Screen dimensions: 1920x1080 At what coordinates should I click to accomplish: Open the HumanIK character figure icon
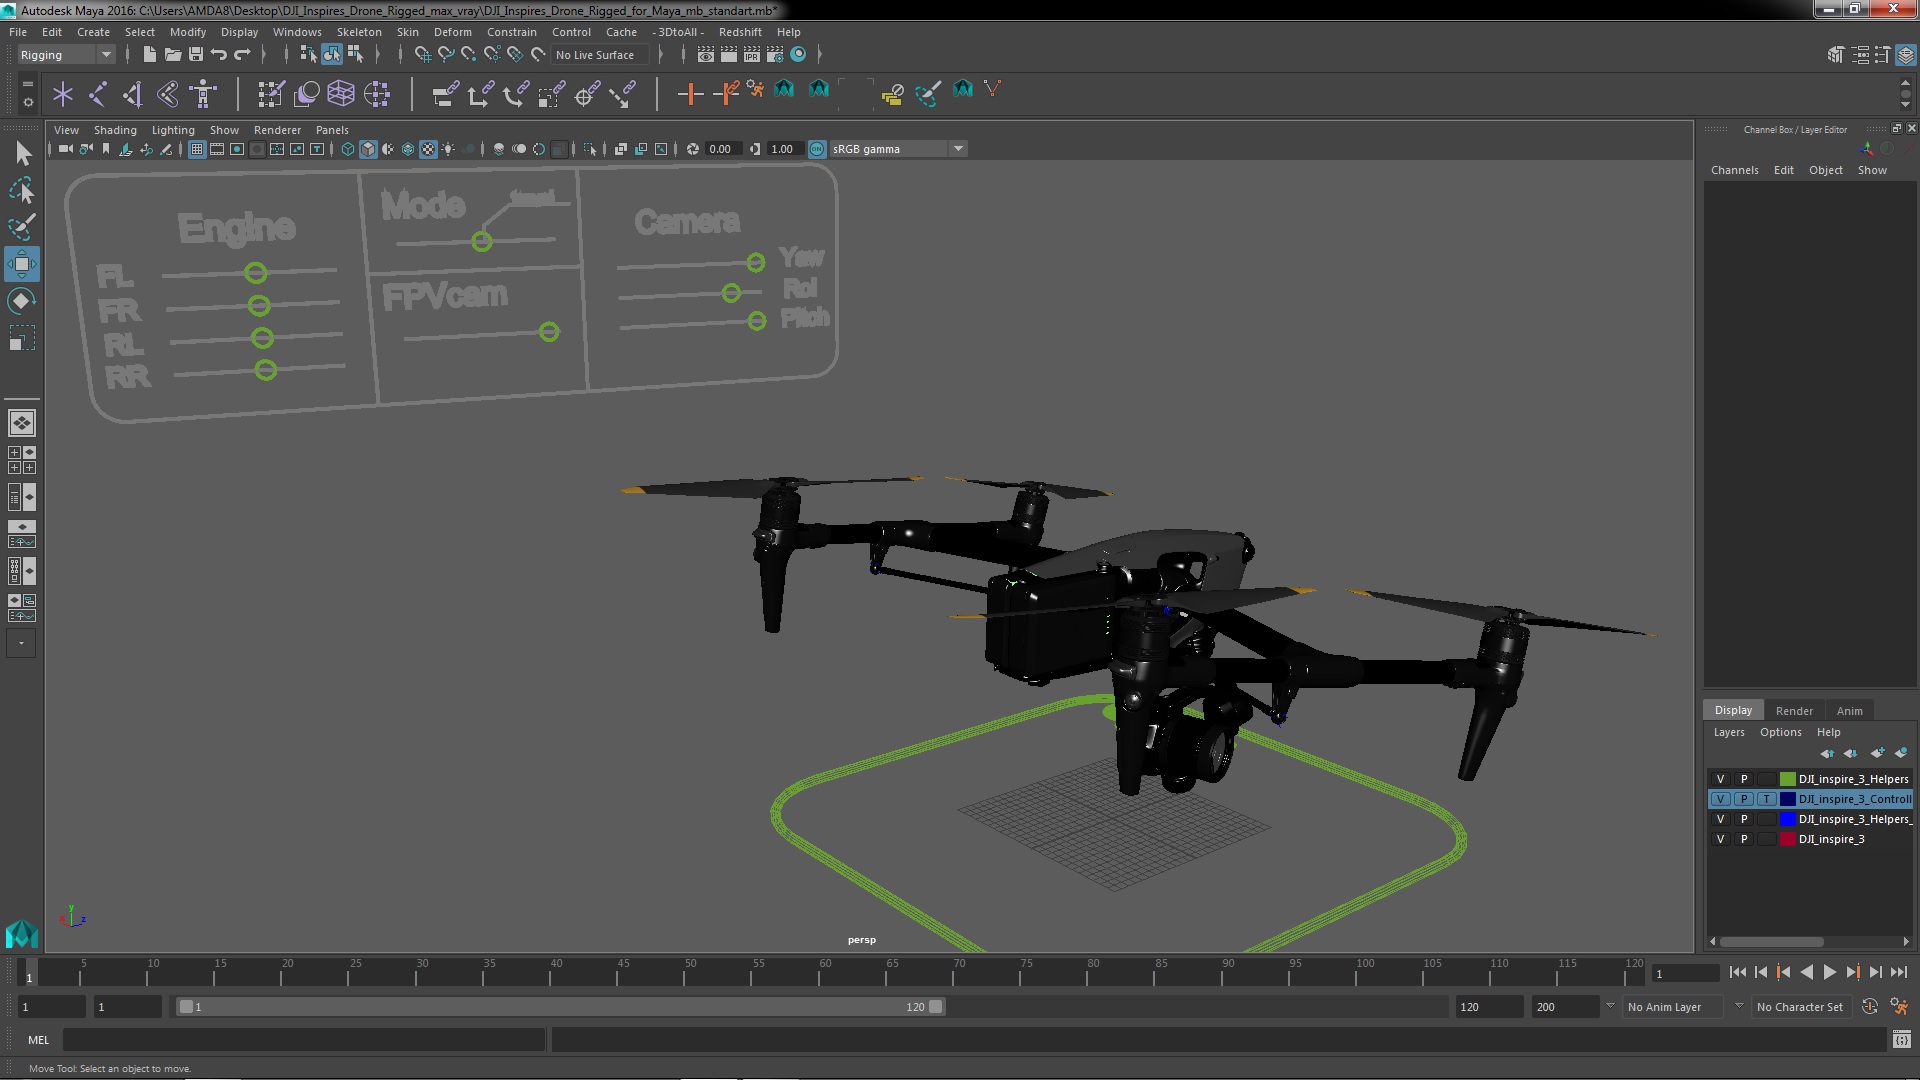[203, 94]
